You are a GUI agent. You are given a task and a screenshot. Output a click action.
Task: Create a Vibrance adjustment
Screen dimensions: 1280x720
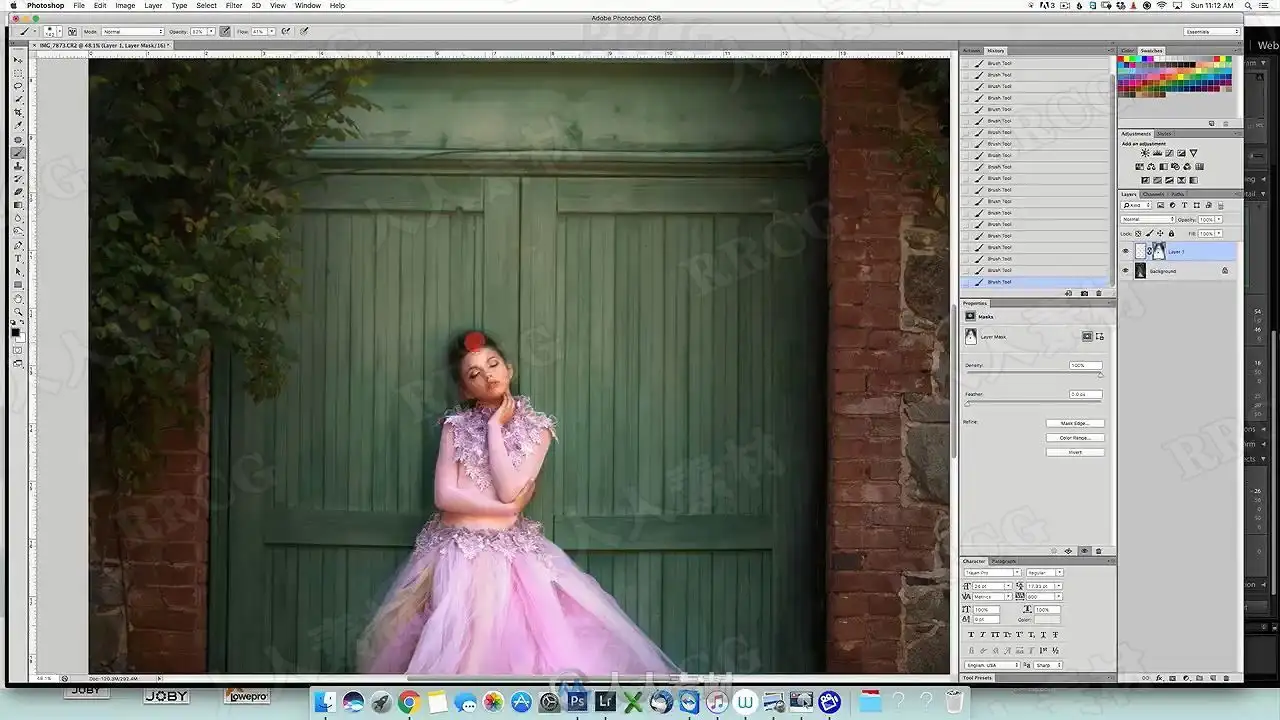pos(1193,153)
